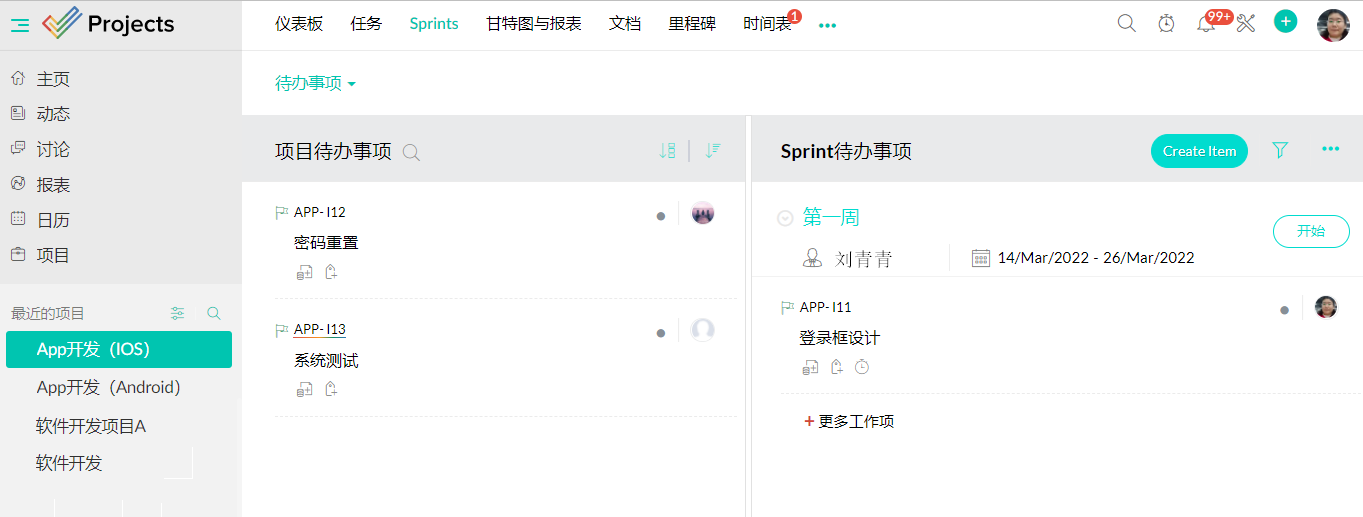Click the recent projects filter settings icon
Screen dimensions: 1363x517
[178, 313]
